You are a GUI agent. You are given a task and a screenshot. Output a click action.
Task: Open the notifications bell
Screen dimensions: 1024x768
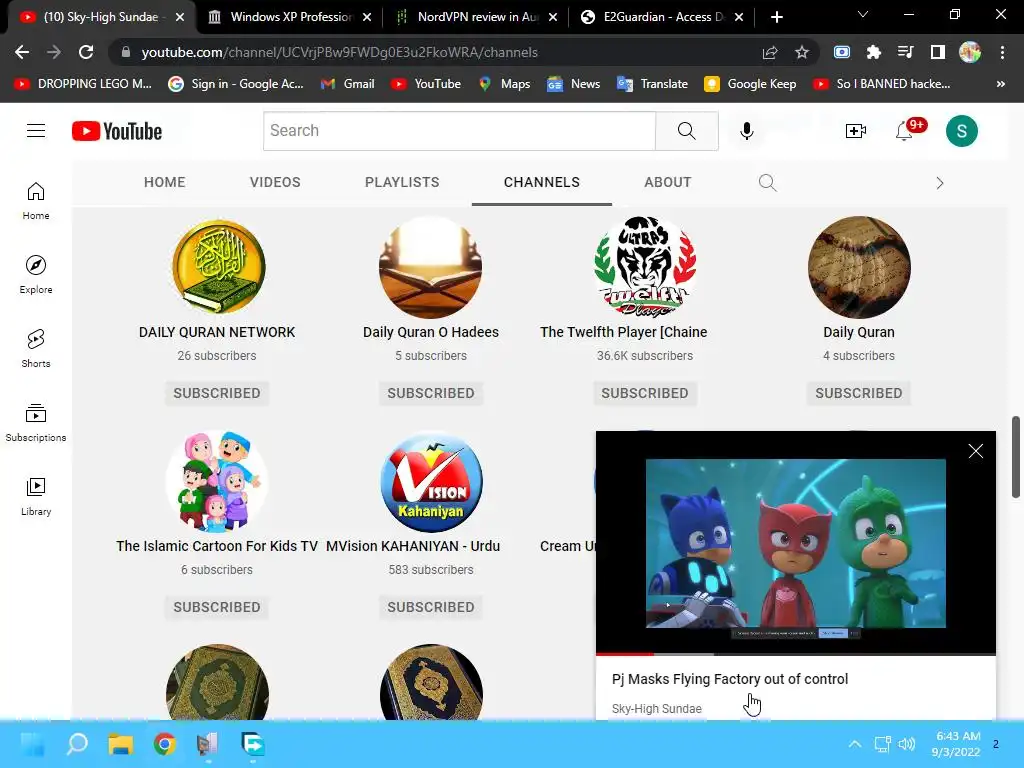[x=904, y=131]
